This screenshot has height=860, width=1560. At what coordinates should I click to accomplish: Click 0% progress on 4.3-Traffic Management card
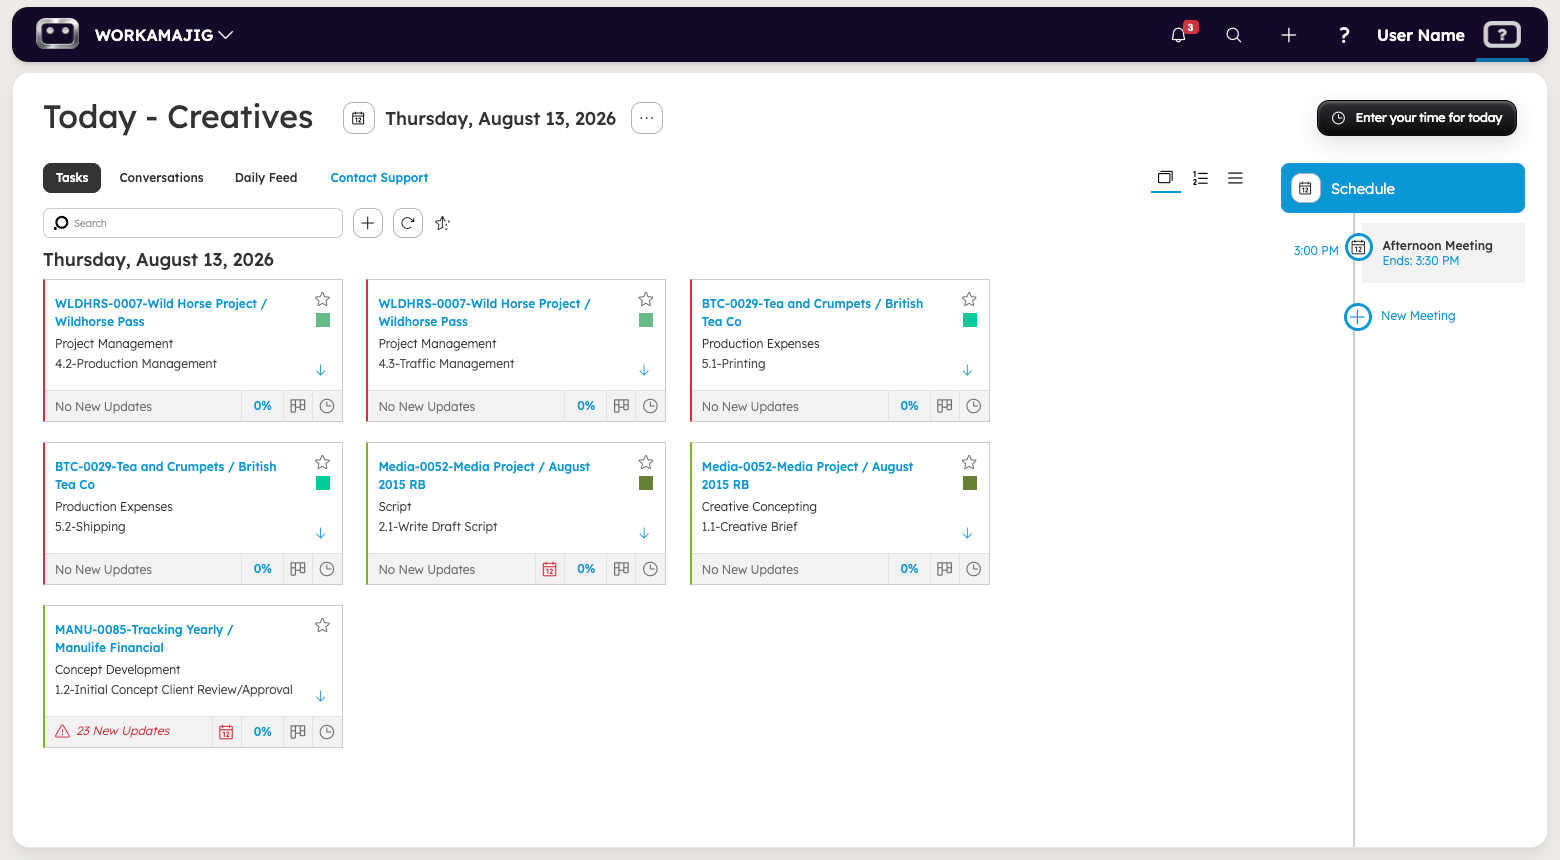tap(586, 406)
